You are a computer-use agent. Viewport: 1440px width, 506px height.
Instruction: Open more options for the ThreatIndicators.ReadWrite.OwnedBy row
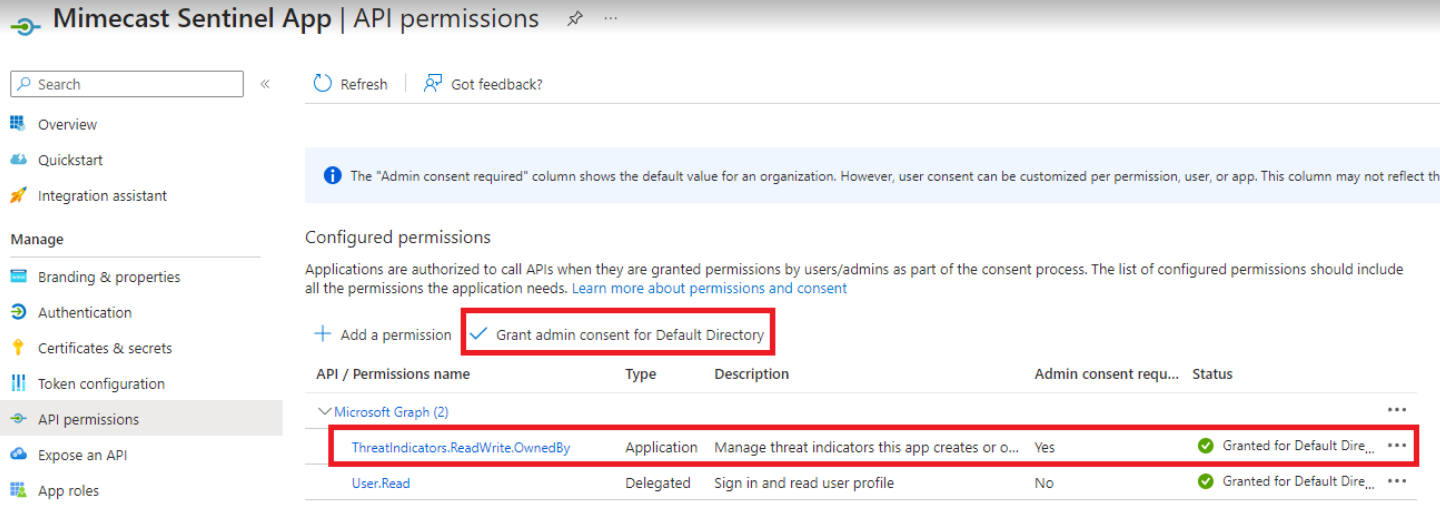[1397, 446]
